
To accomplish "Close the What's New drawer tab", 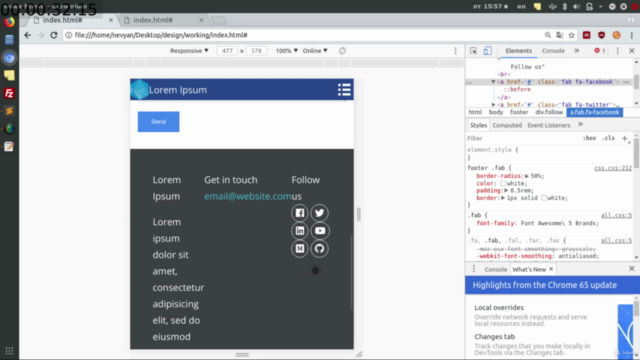I will tap(551, 269).
